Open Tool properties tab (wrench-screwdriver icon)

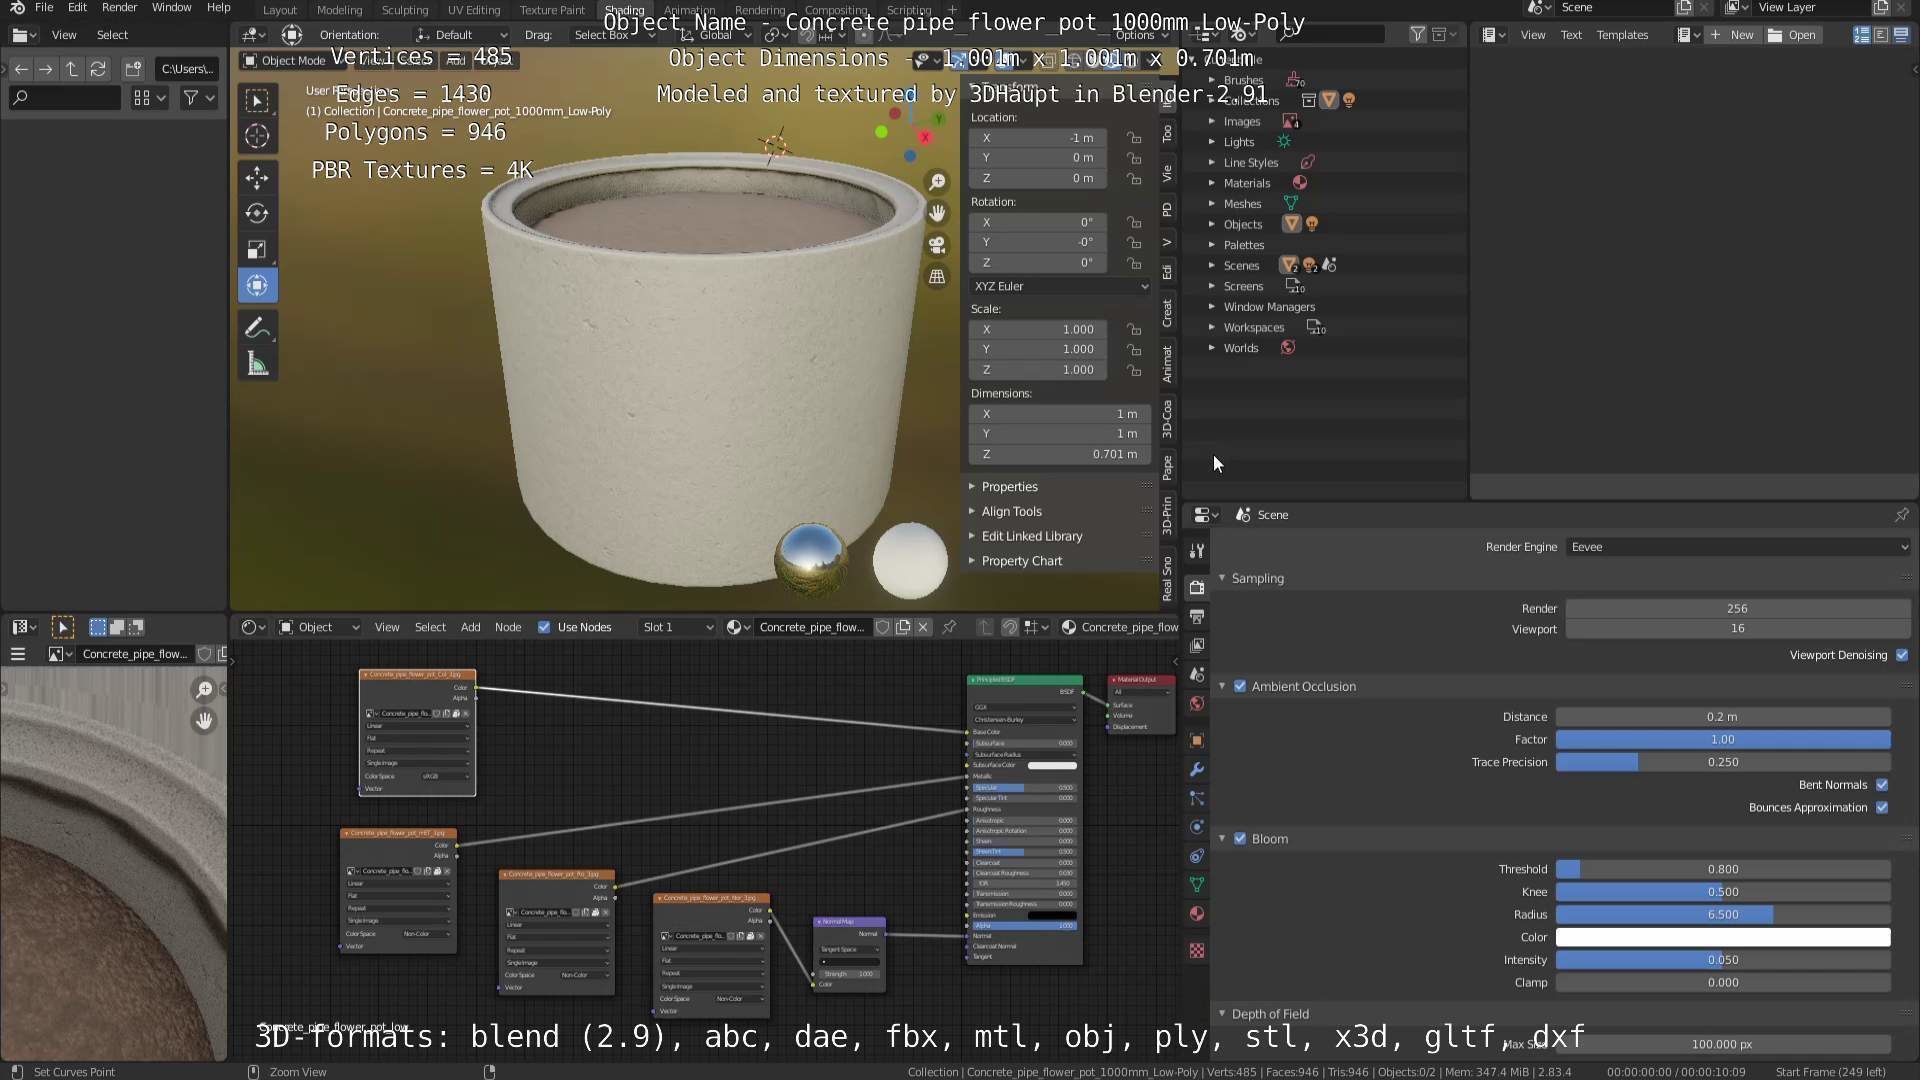[1197, 551]
